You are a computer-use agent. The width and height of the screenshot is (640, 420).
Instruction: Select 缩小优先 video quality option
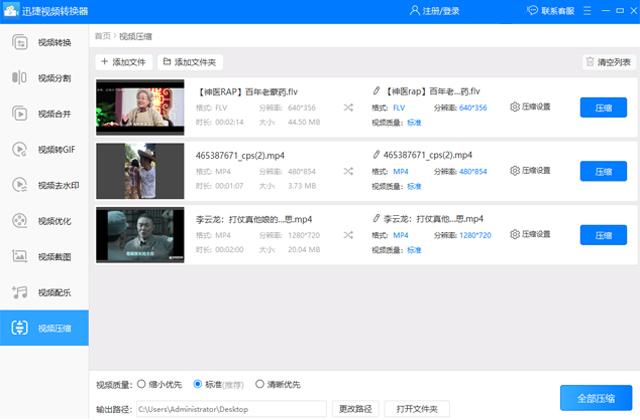point(140,384)
